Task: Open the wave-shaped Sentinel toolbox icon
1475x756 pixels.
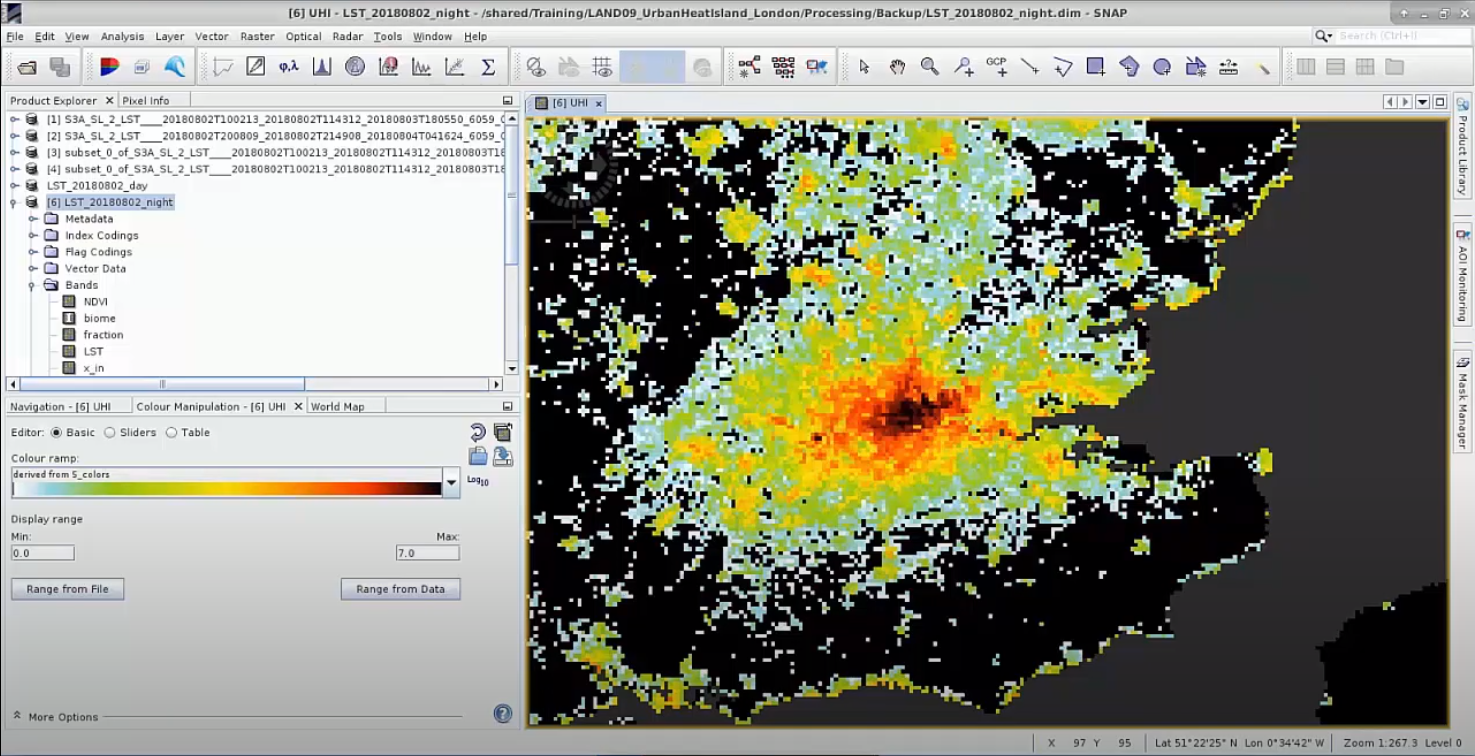Action: [175, 67]
